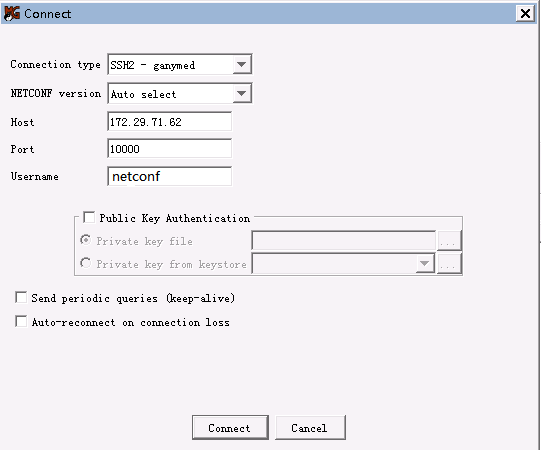Click into the Port field showing 10000
541x450 pixels.
169,149
